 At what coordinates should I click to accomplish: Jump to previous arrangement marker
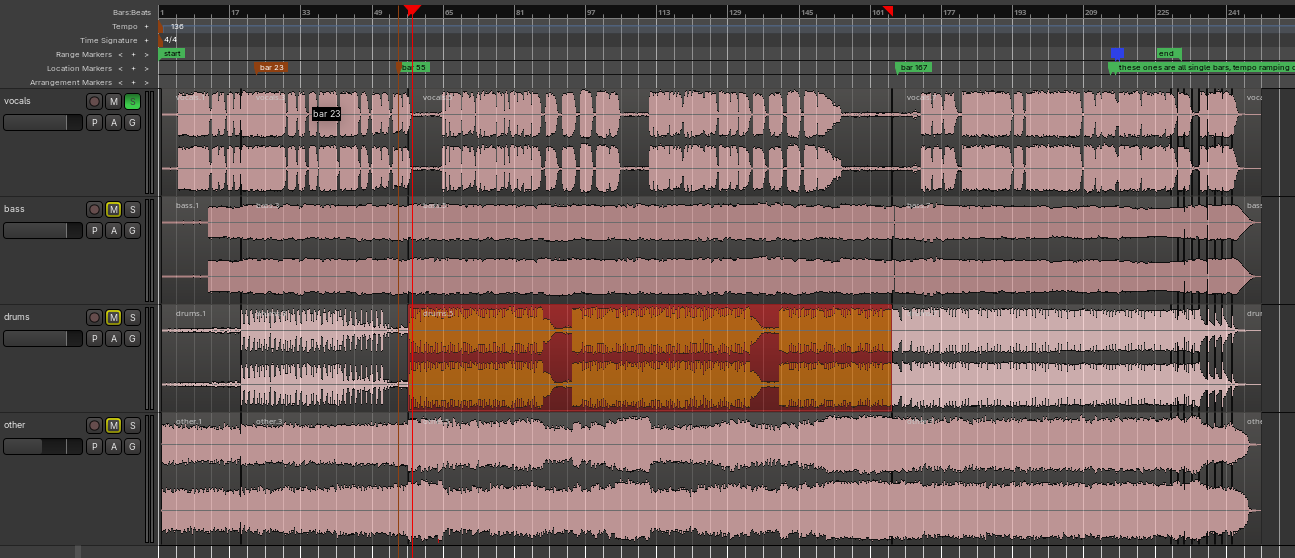[x=120, y=82]
